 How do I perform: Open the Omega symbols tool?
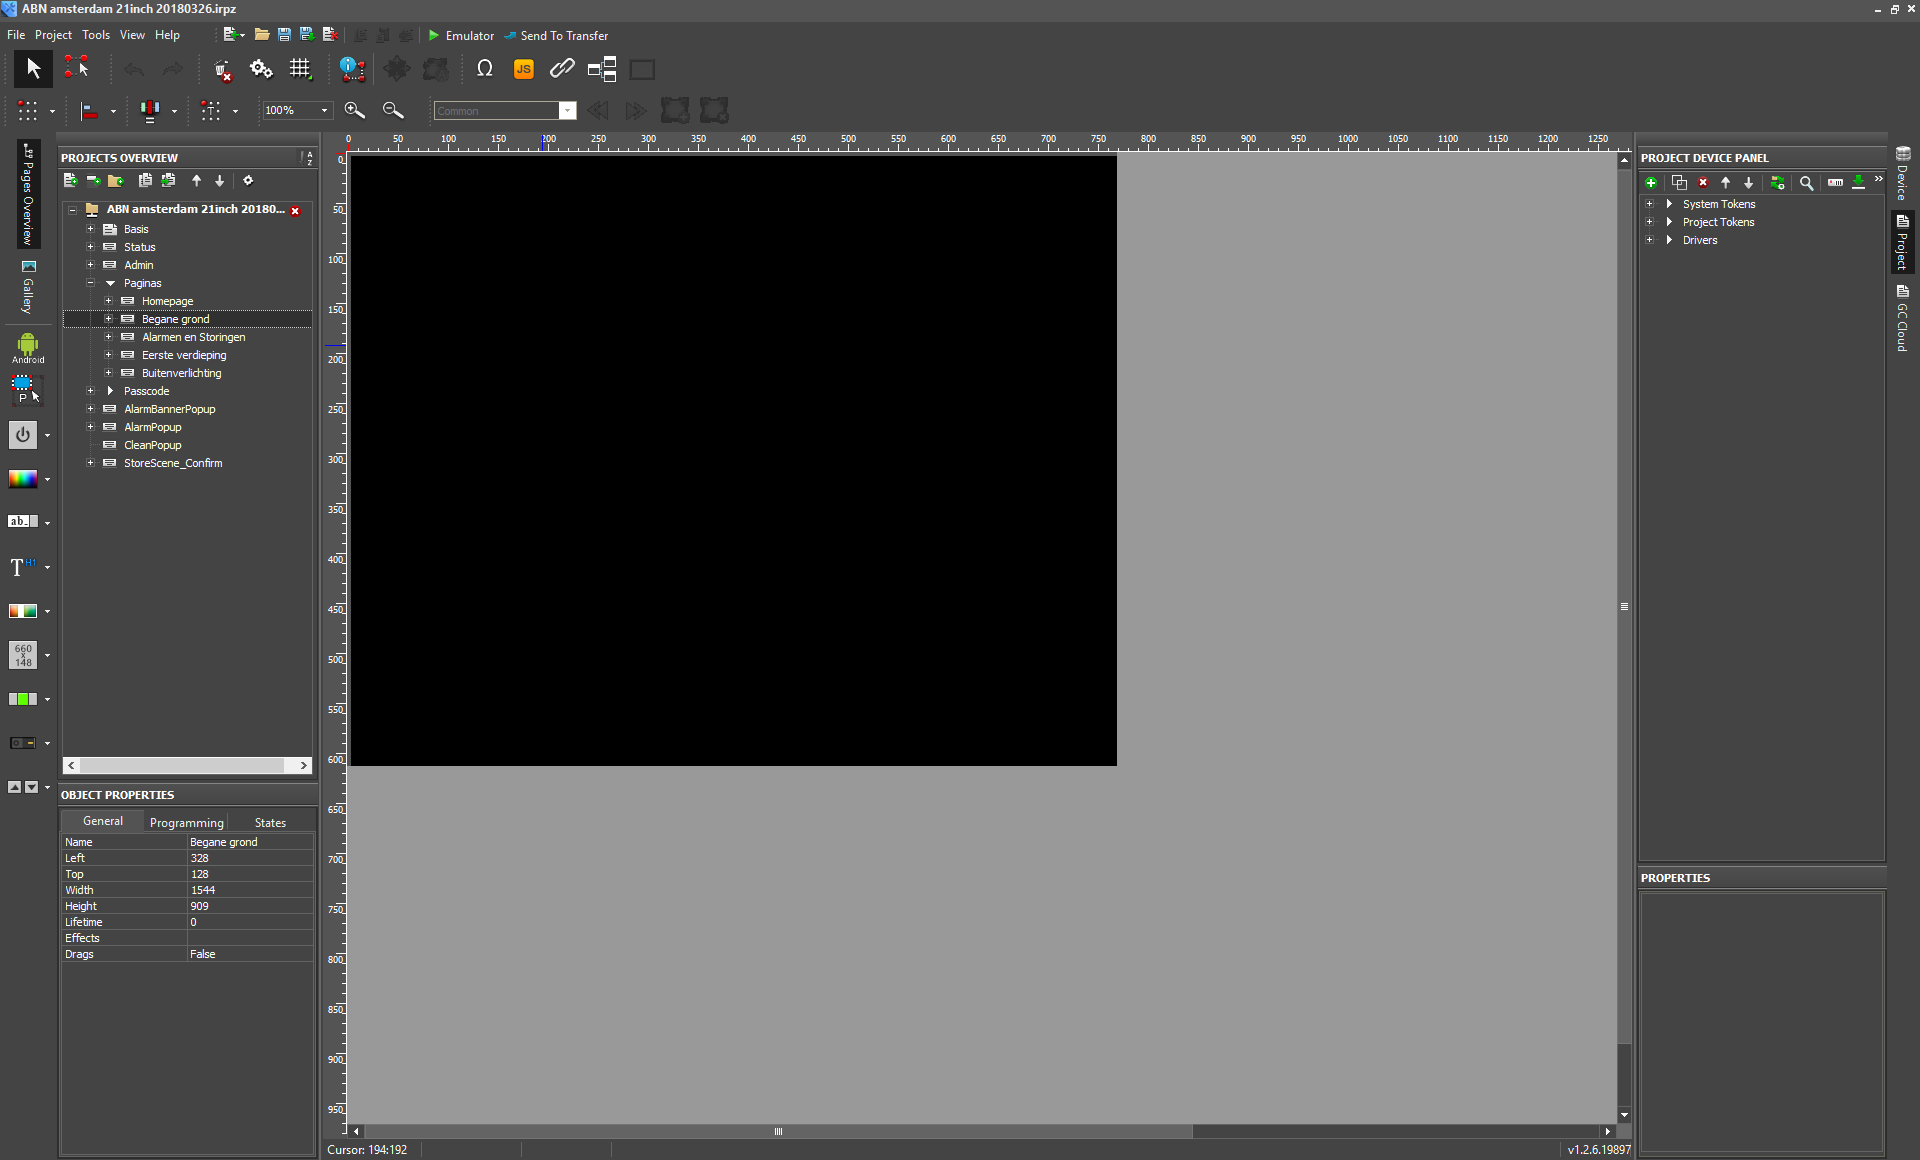(x=485, y=69)
